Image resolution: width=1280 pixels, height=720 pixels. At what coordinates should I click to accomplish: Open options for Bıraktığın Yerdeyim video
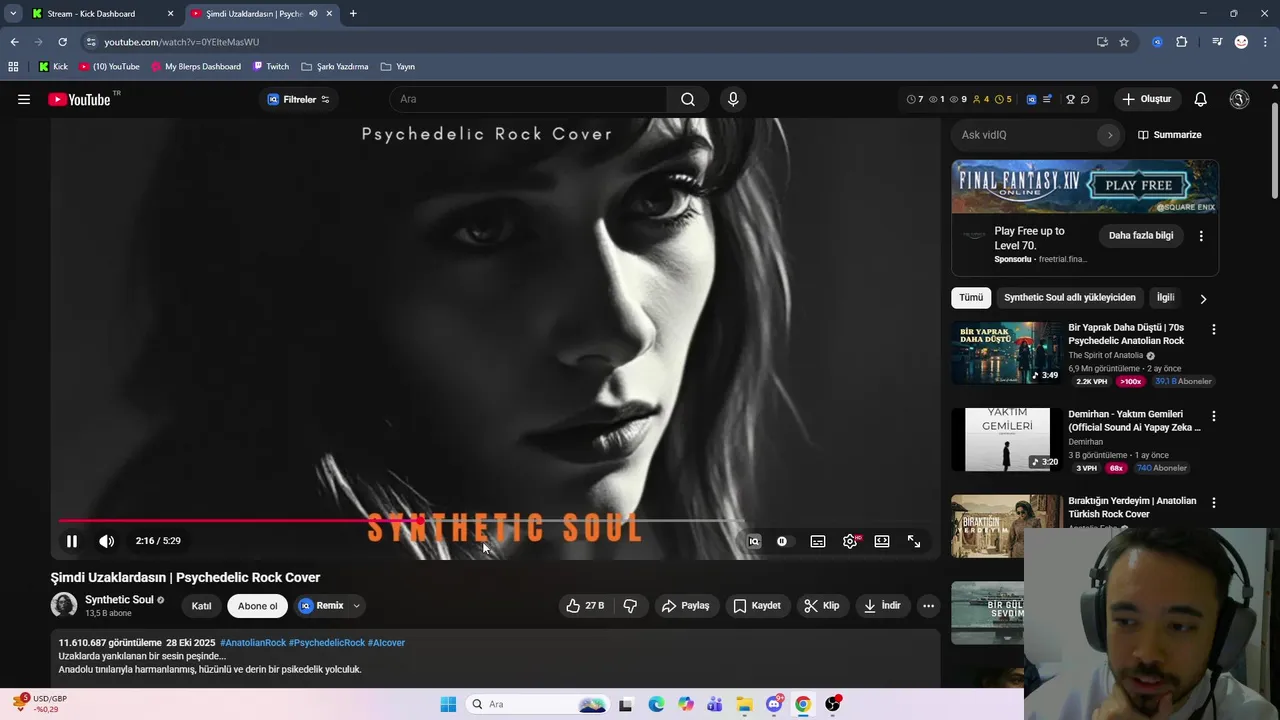click(x=1214, y=503)
